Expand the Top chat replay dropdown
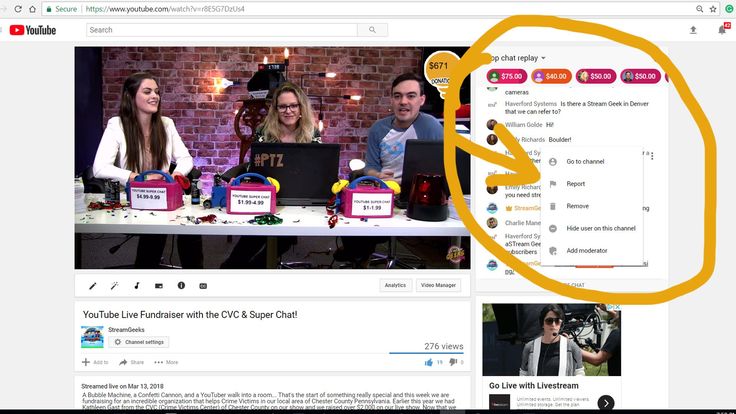 516,58
